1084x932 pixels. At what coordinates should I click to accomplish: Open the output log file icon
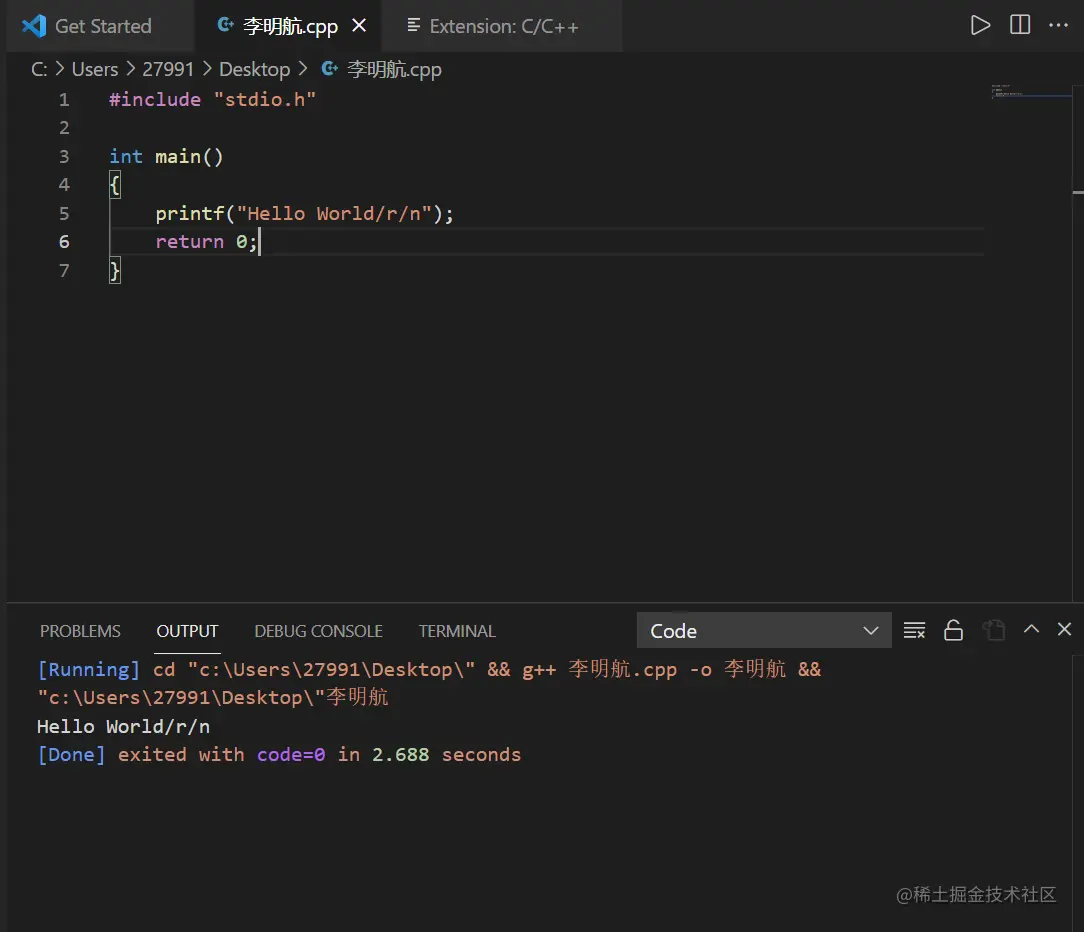993,630
